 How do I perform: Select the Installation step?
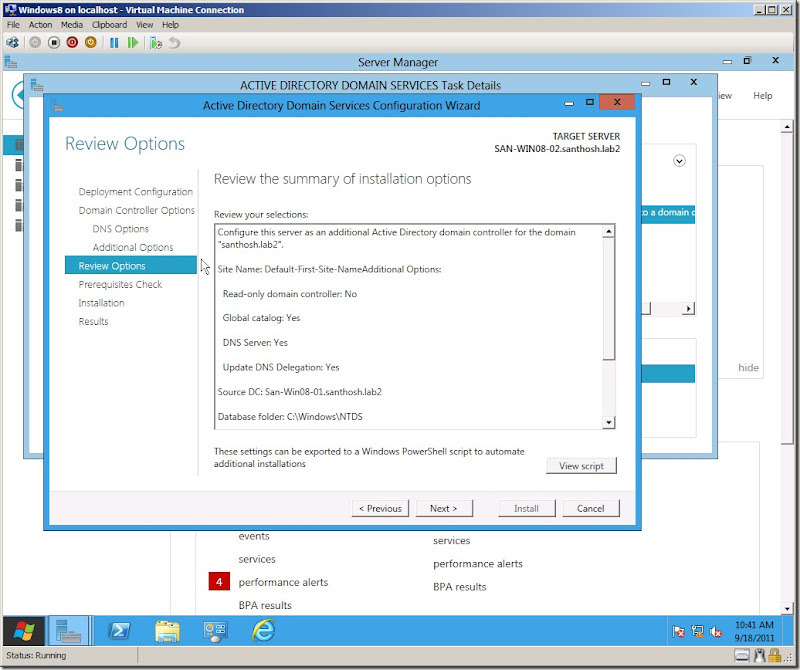(101, 303)
